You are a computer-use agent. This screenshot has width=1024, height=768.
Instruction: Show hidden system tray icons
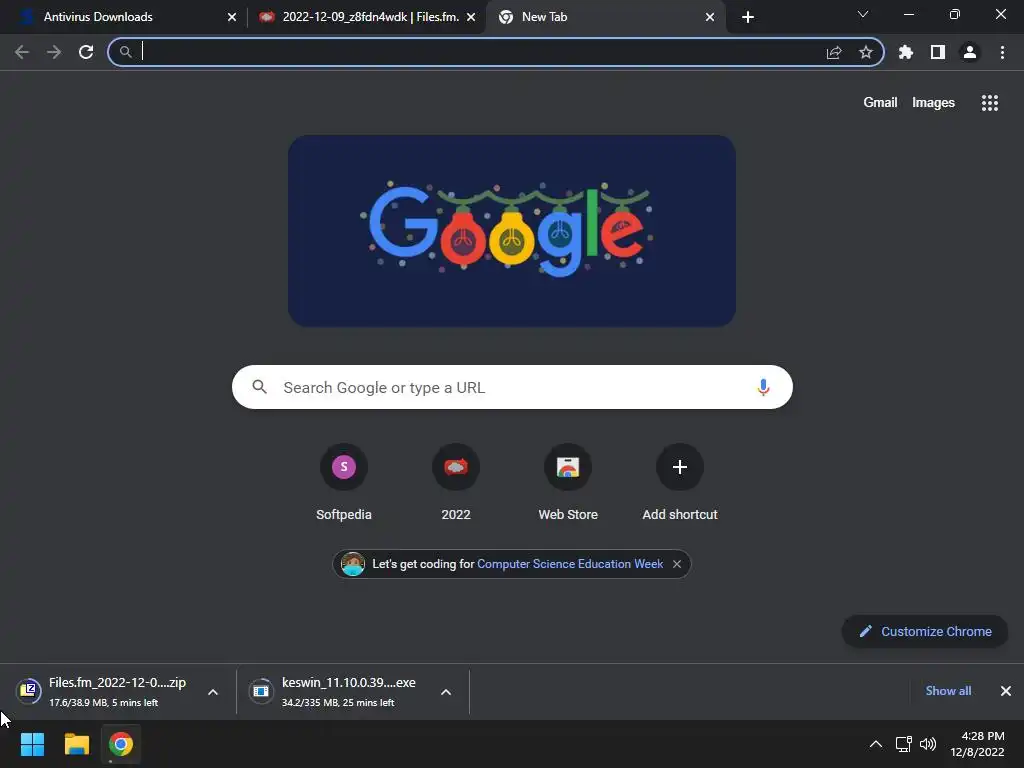(876, 744)
